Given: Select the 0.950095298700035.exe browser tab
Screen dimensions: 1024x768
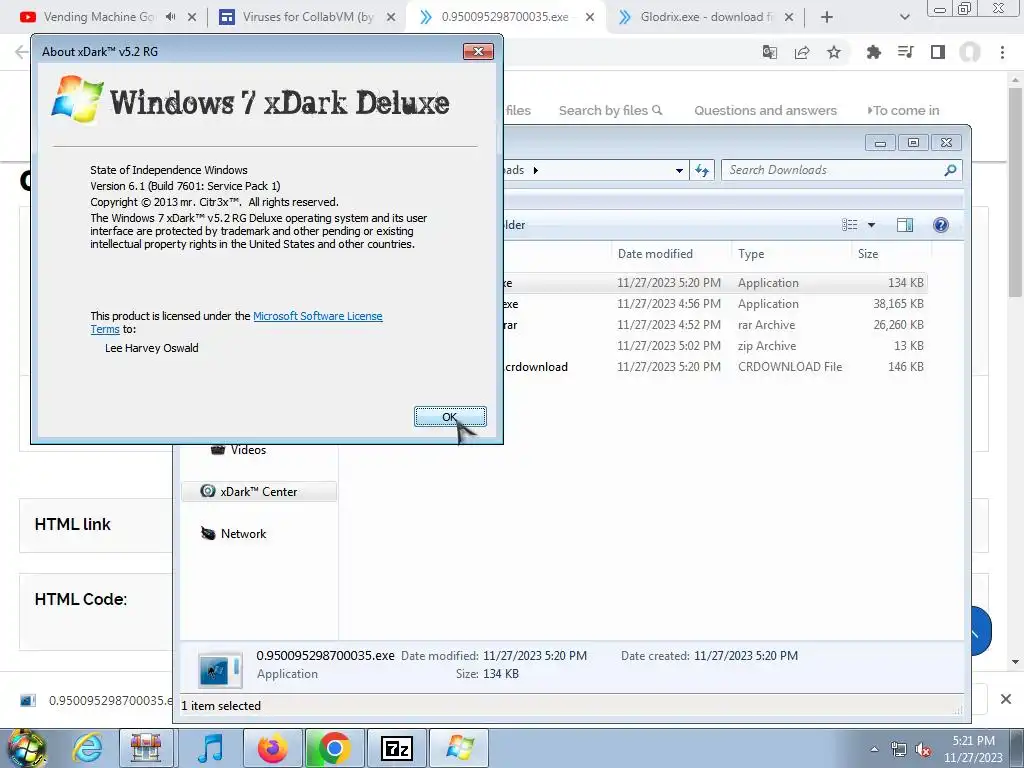Looking at the screenshot, I should click(504, 17).
